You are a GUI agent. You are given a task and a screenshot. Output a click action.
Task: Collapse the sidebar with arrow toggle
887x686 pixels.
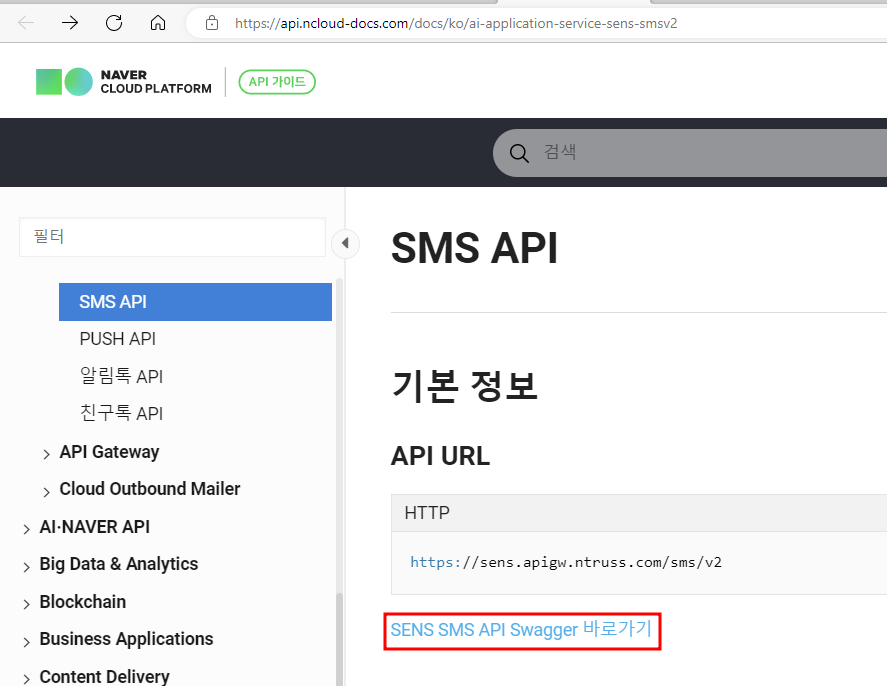pyautogui.click(x=345, y=244)
